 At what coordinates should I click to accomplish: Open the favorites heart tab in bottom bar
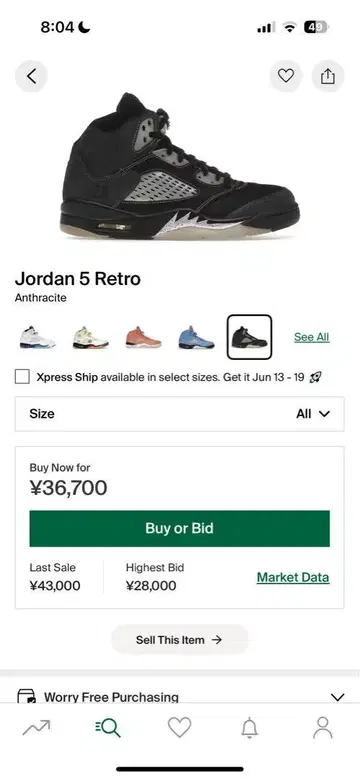pos(179,728)
